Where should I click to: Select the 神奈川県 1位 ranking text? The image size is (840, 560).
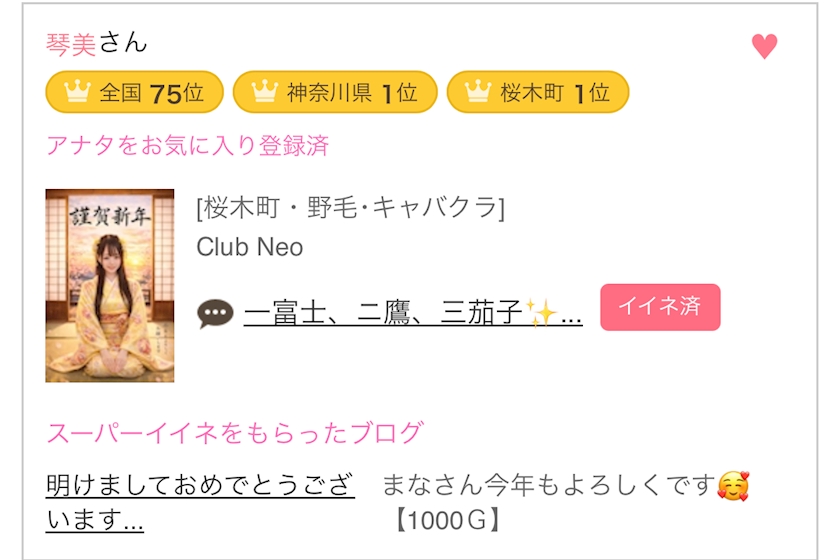352,93
